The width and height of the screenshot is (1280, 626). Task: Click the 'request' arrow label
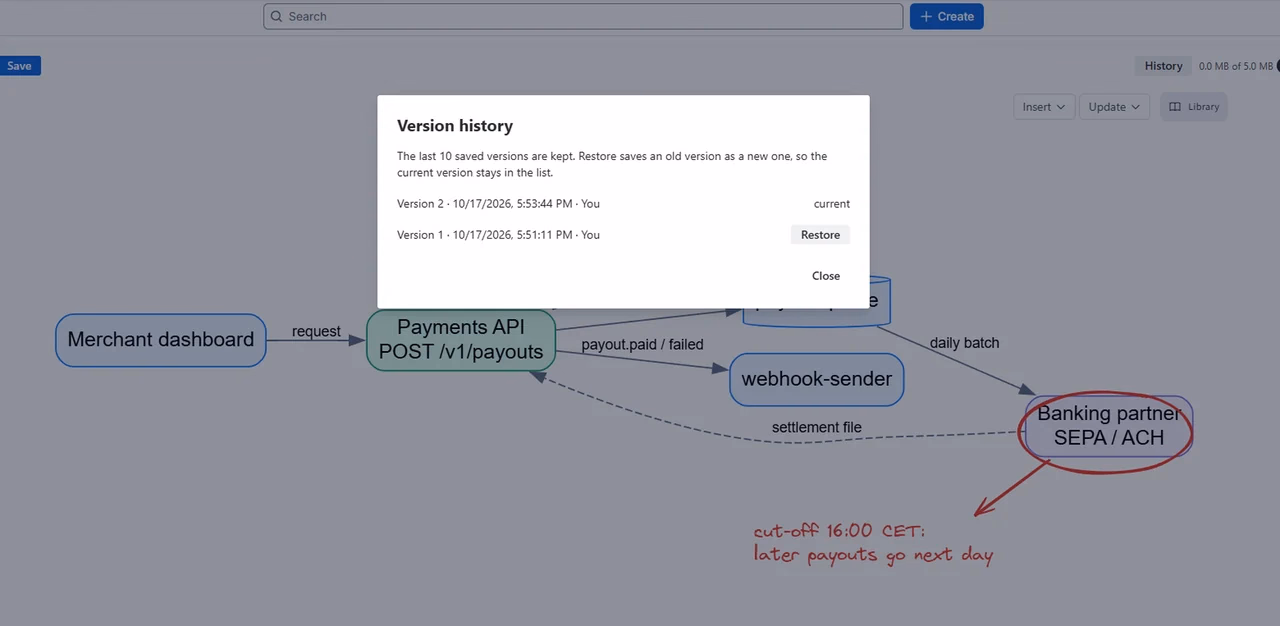316,332
